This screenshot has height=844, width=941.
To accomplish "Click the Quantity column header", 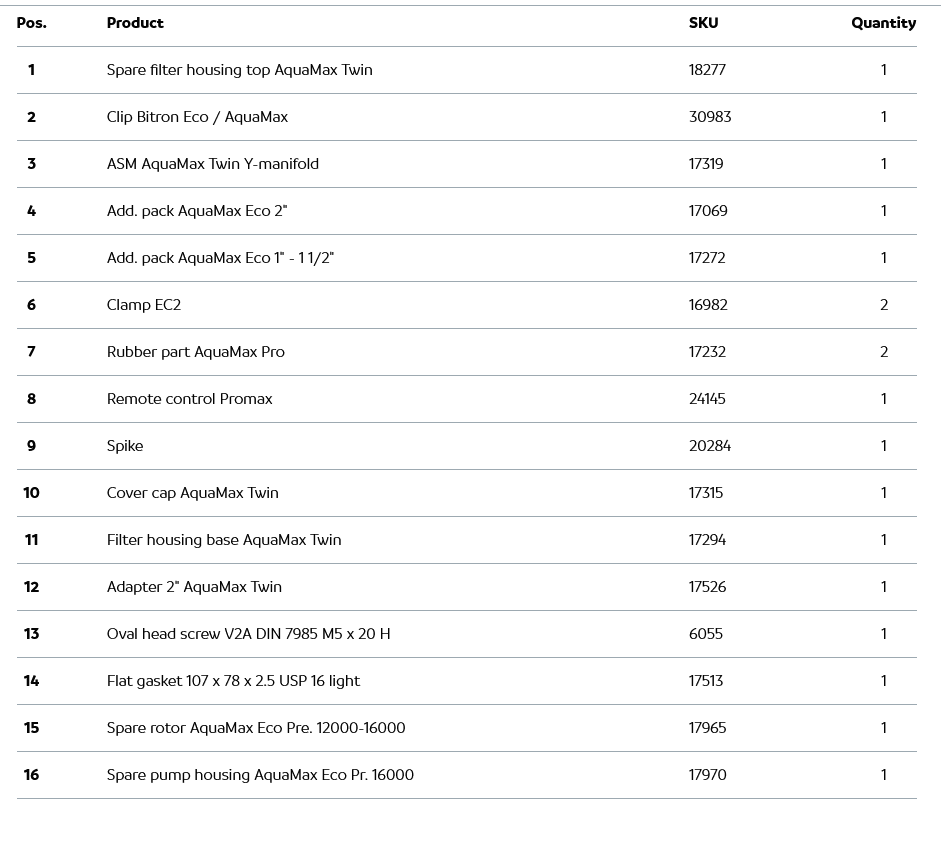I will pos(883,23).
